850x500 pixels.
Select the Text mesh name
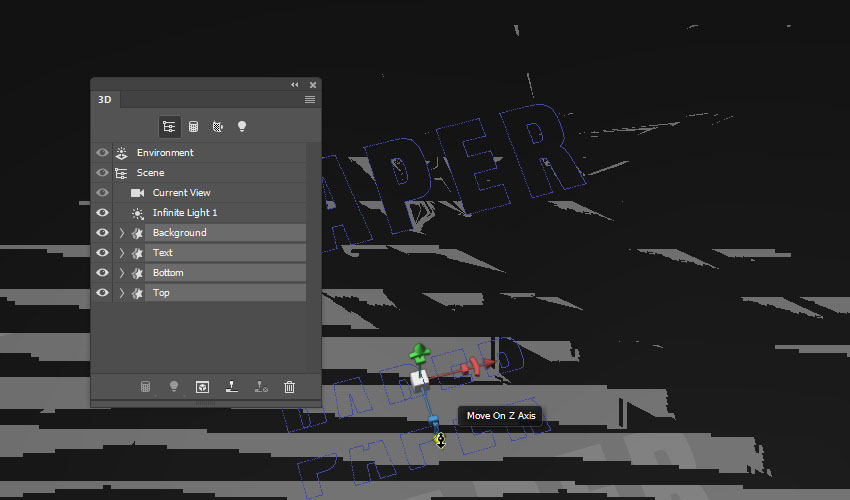click(163, 253)
